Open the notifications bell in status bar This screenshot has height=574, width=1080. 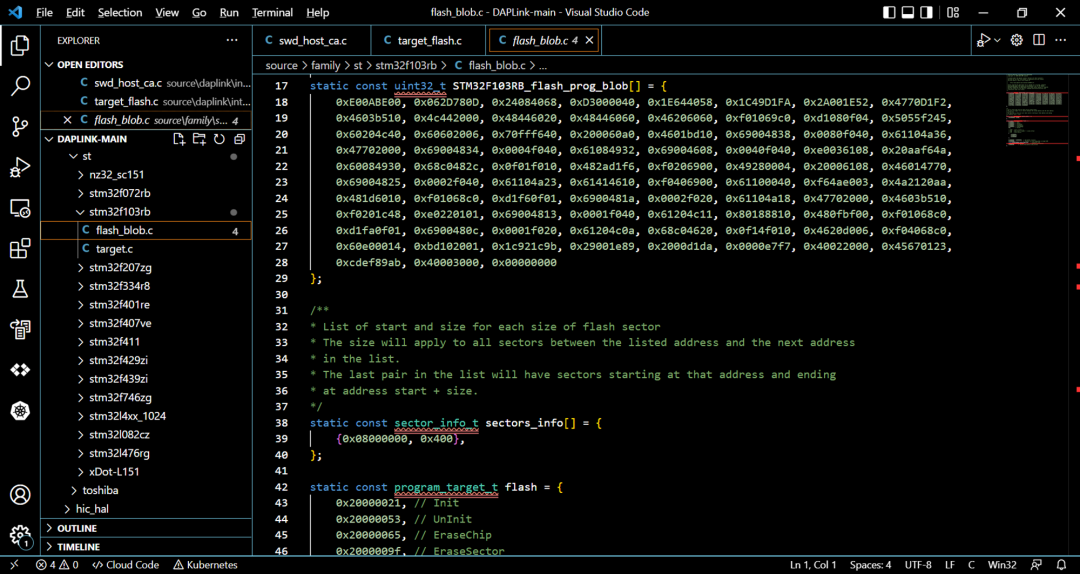pyautogui.click(x=1061, y=565)
